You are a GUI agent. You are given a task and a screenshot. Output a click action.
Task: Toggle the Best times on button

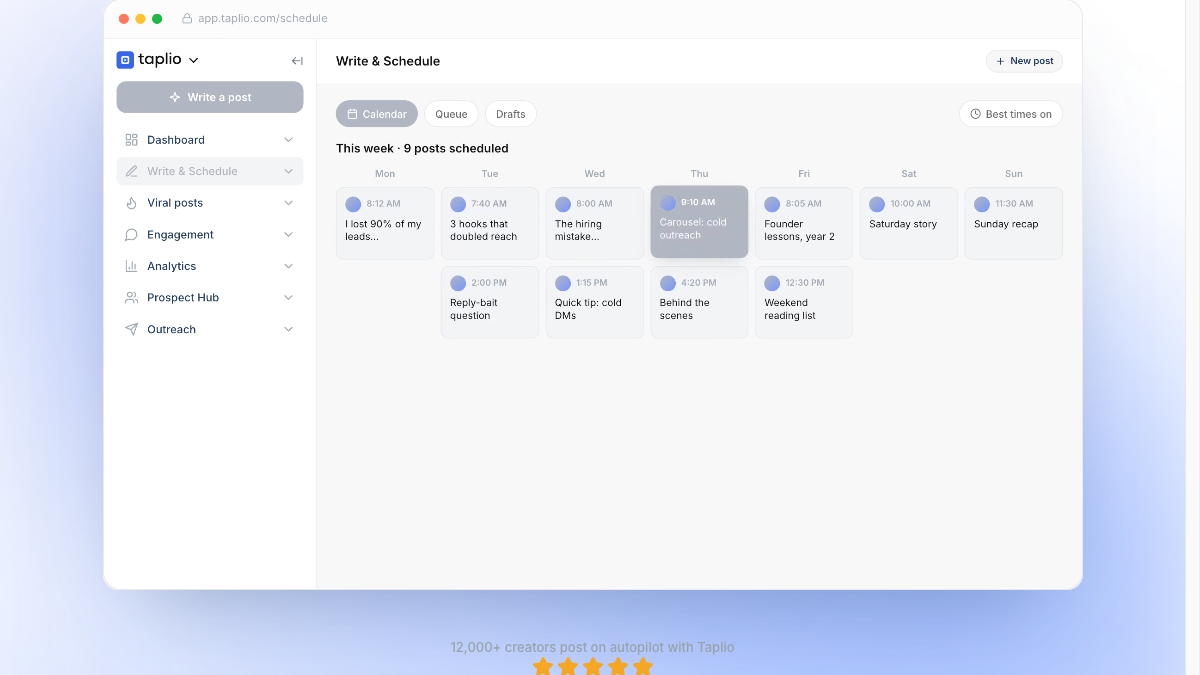pyautogui.click(x=1011, y=114)
